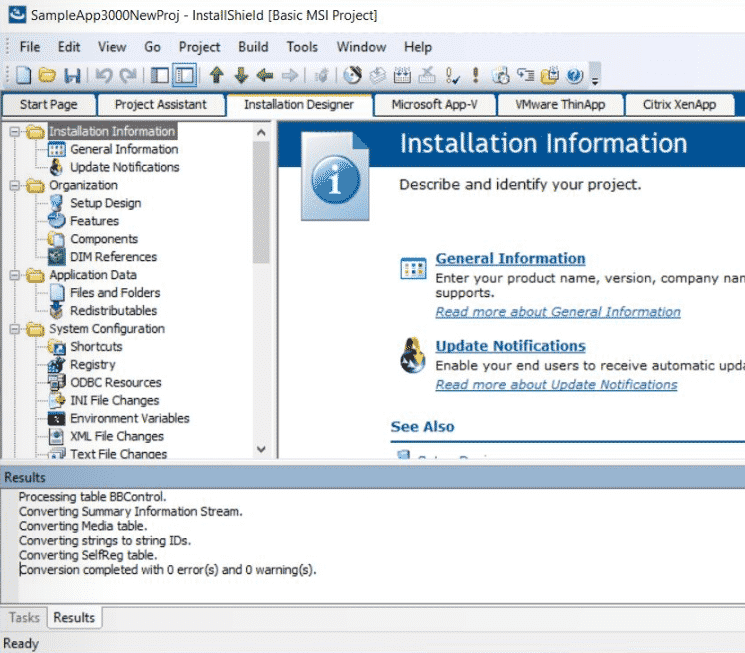Click the XML File Changes tree icon
Viewport: 745px width, 653px height.
57,437
